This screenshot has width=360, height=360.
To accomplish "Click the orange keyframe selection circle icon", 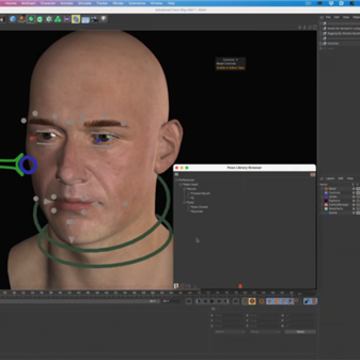I will point(262,301).
